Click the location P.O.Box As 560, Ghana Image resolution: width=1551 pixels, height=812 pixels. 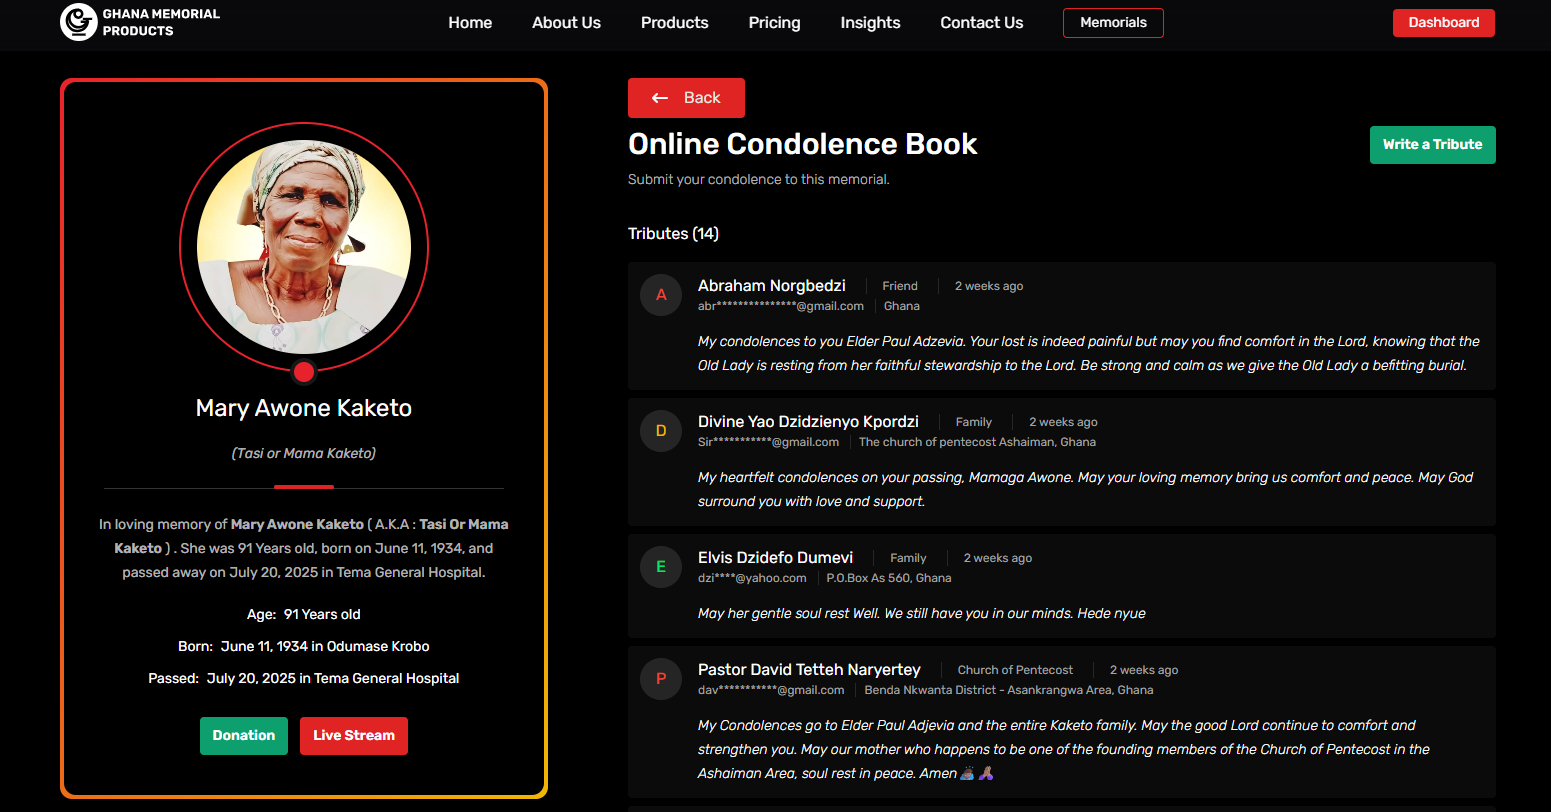tap(889, 578)
